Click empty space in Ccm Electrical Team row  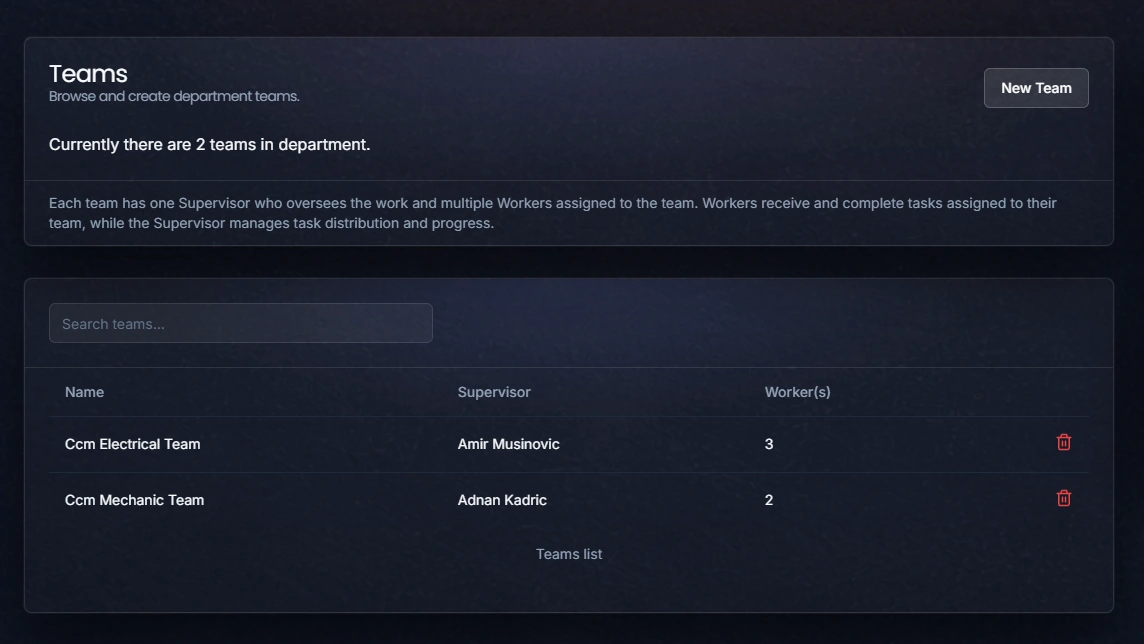(x=912, y=444)
